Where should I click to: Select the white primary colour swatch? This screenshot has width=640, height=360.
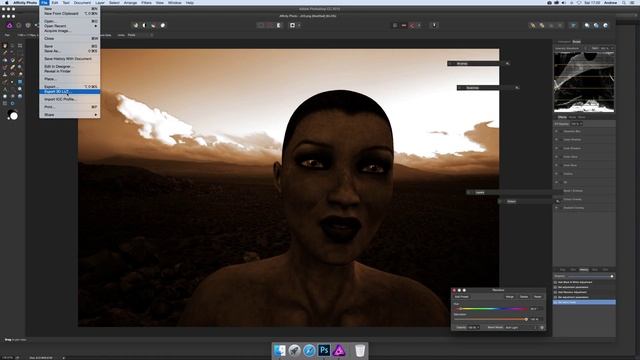(14, 116)
